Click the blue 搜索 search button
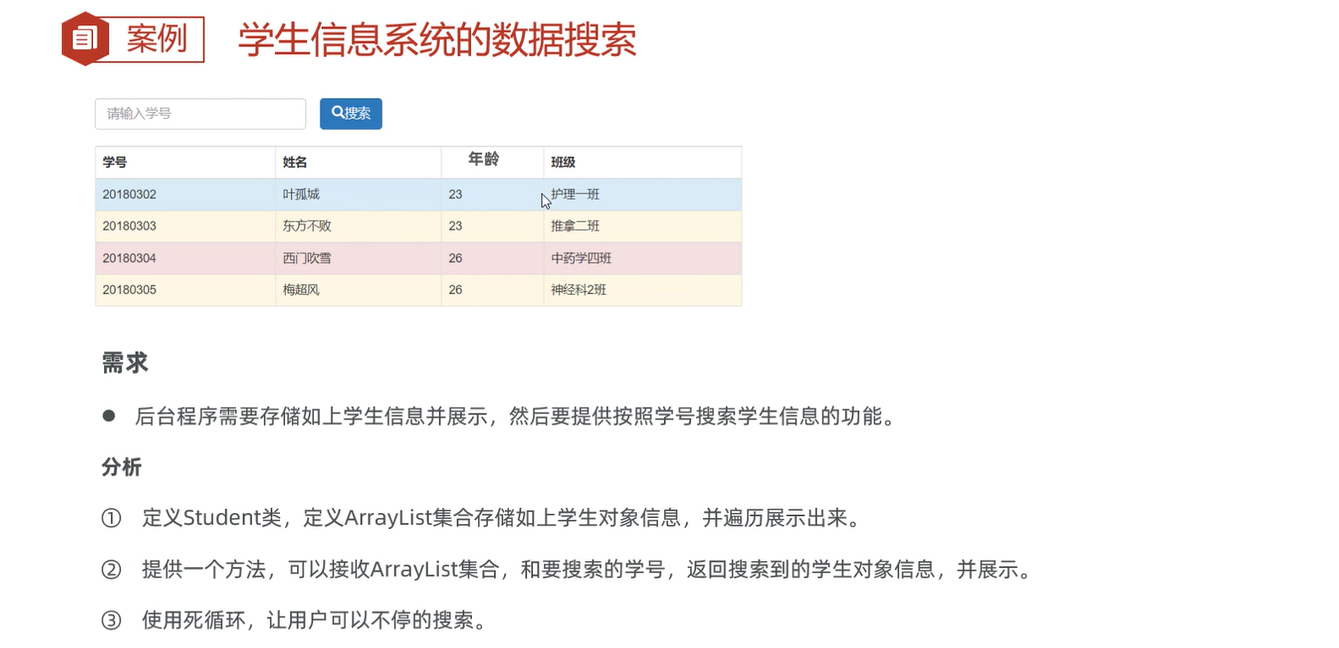The width and height of the screenshot is (1339, 648). pos(351,114)
